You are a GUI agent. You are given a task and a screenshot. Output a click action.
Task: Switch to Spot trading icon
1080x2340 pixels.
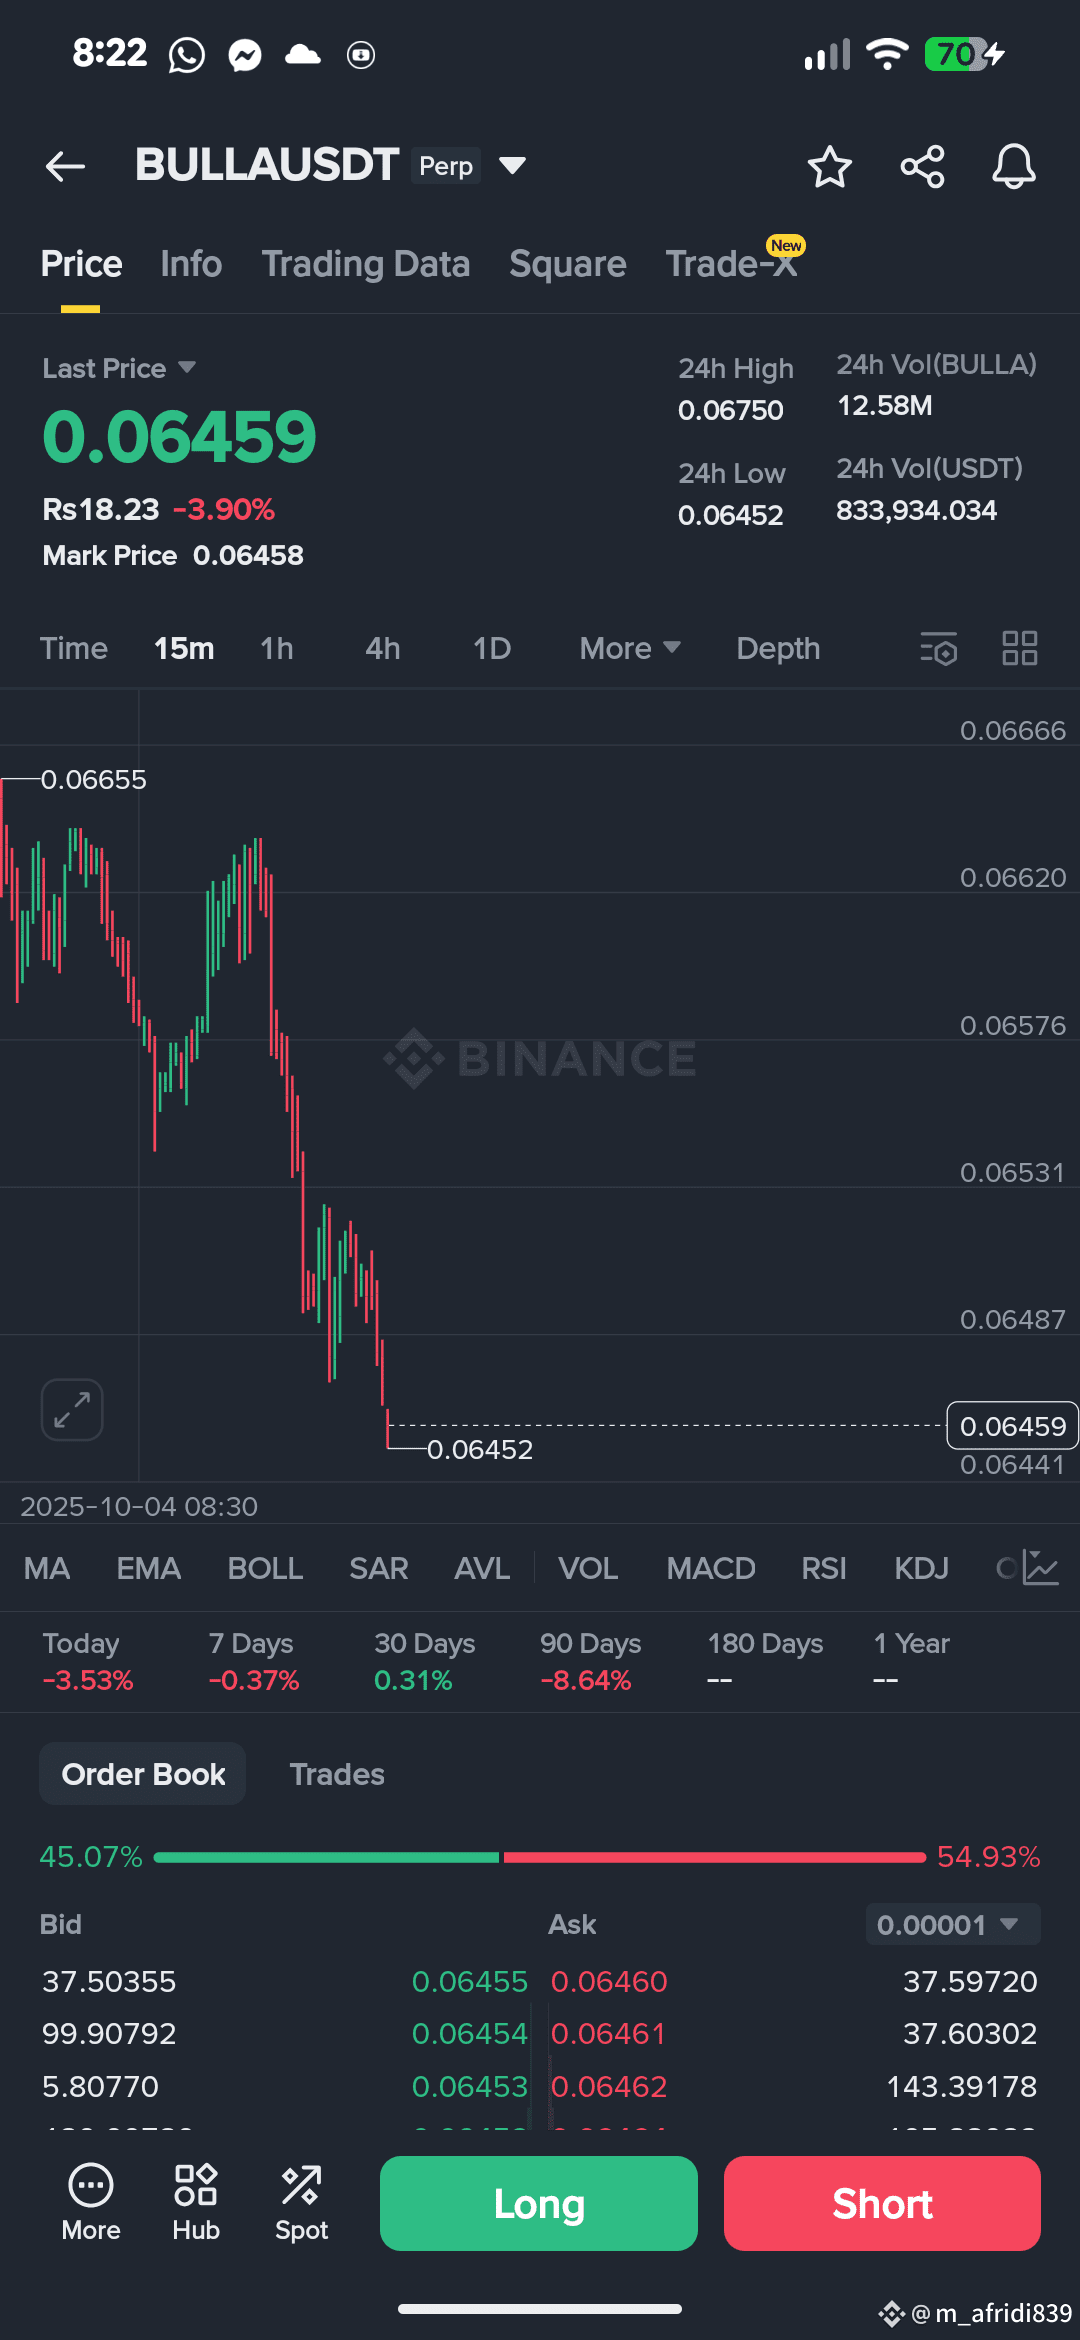[301, 2203]
